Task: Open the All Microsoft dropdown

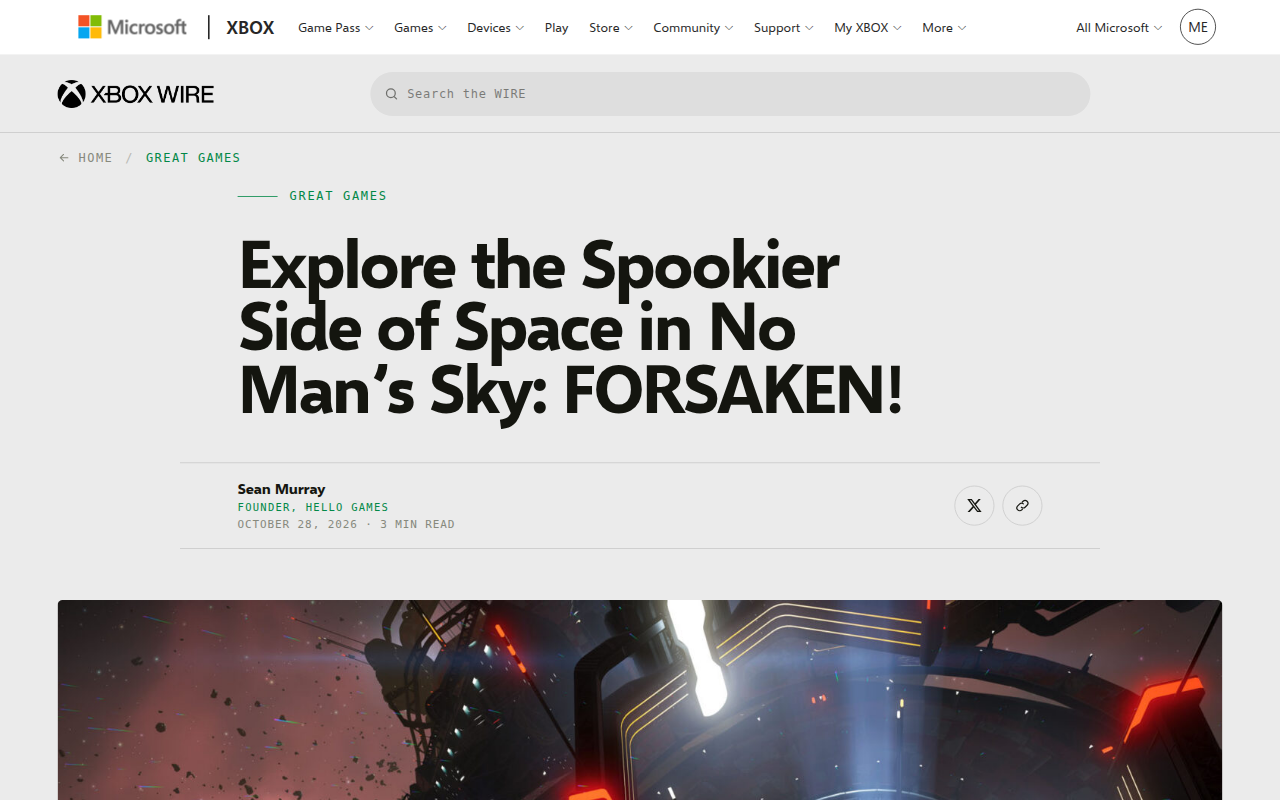Action: pos(1119,28)
